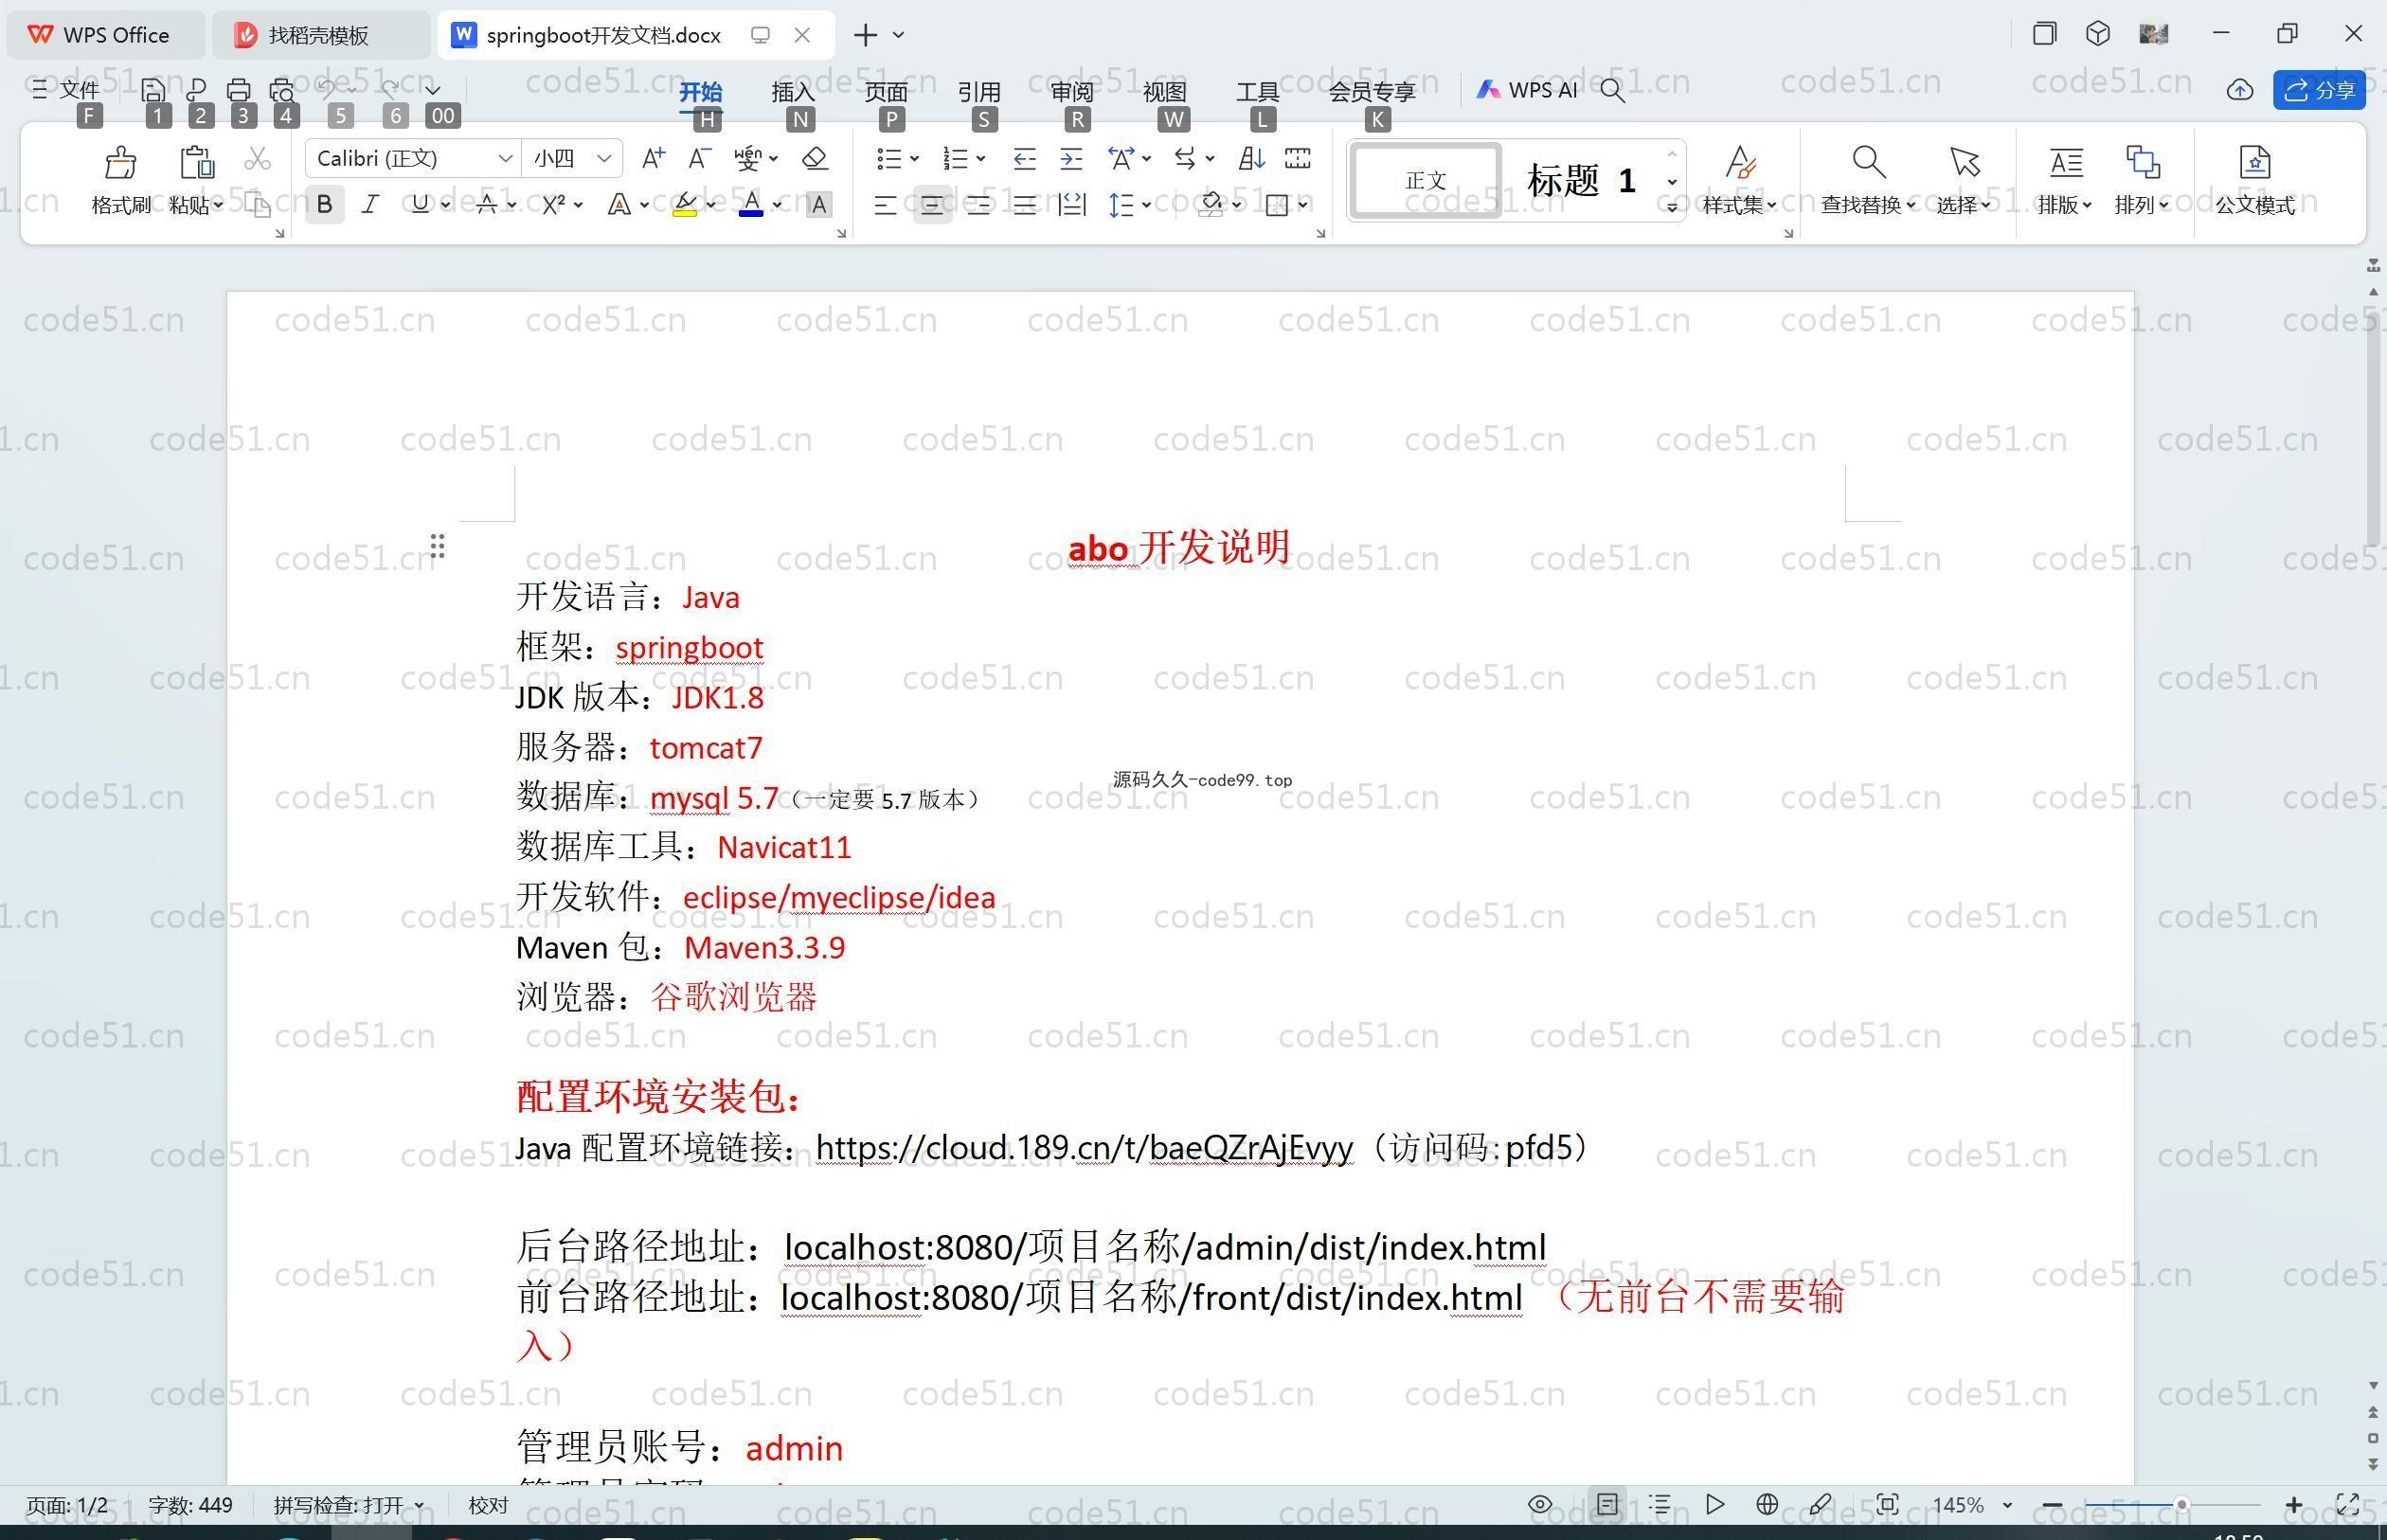
Task: Click the font color A swatch
Action: [751, 205]
